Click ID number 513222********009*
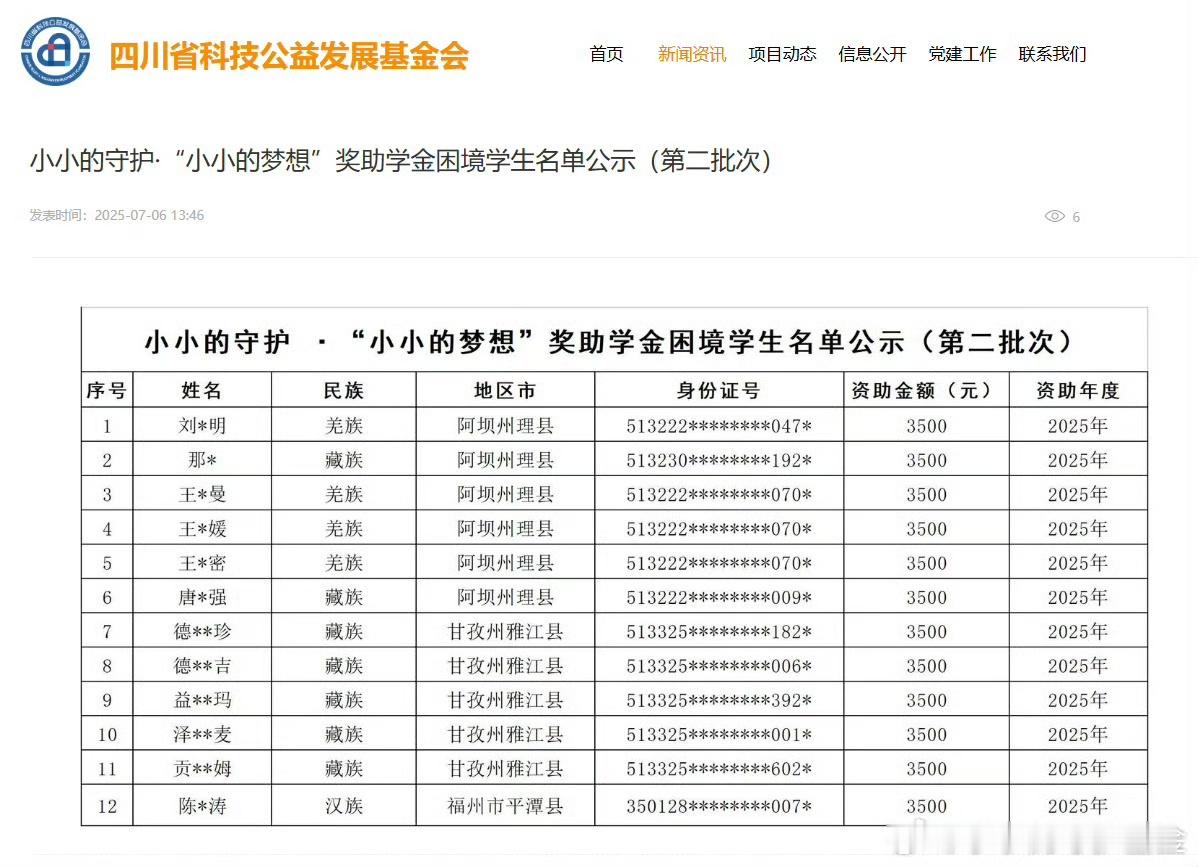This screenshot has width=1198, height=867. pos(718,597)
